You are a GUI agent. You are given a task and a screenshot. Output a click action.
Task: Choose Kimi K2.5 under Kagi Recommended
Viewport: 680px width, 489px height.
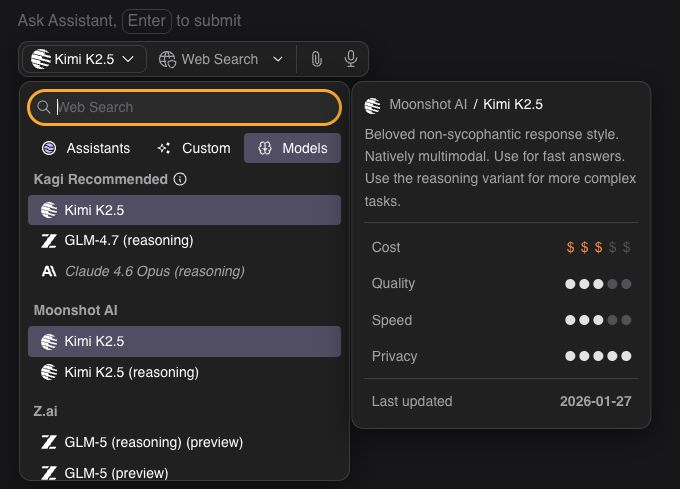(x=184, y=210)
